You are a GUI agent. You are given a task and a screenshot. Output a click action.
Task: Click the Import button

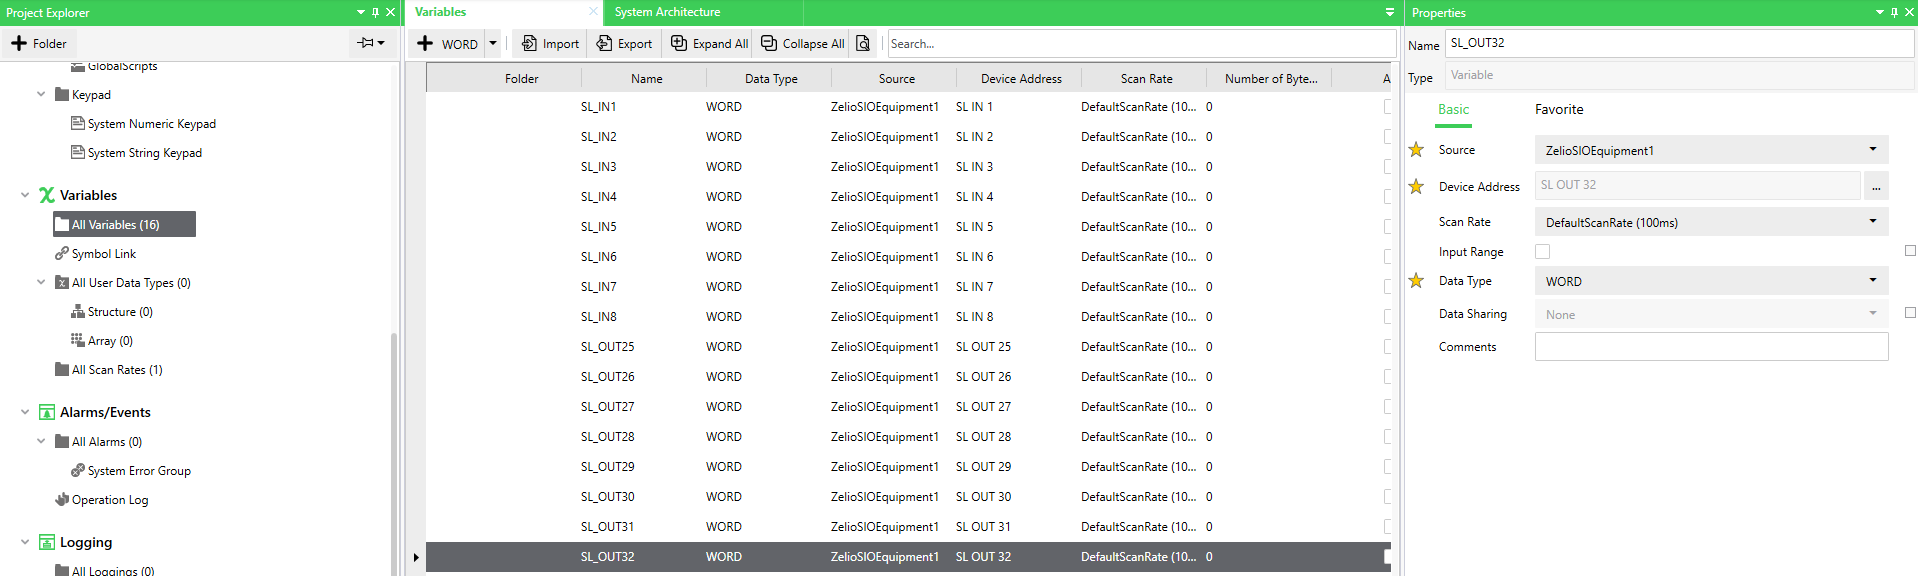coord(551,44)
